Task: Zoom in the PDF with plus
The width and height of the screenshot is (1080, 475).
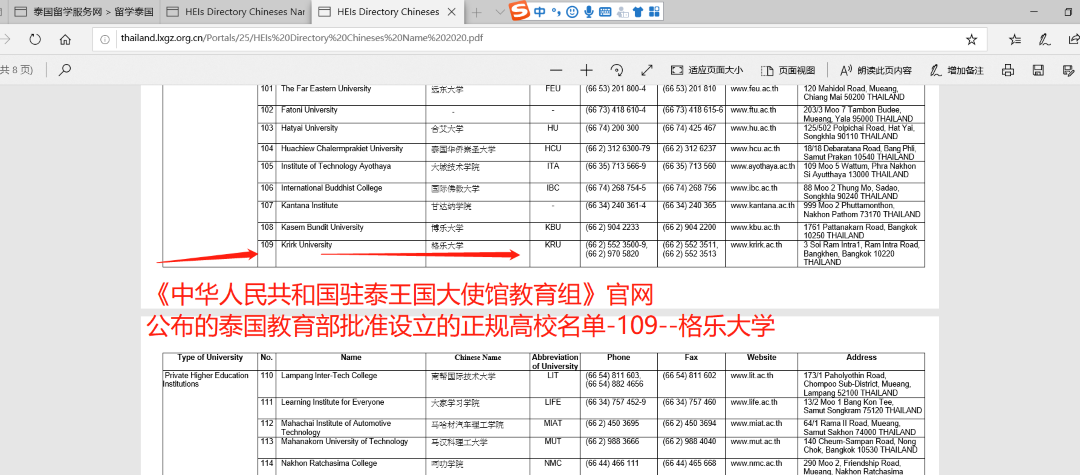Action: click(x=586, y=70)
